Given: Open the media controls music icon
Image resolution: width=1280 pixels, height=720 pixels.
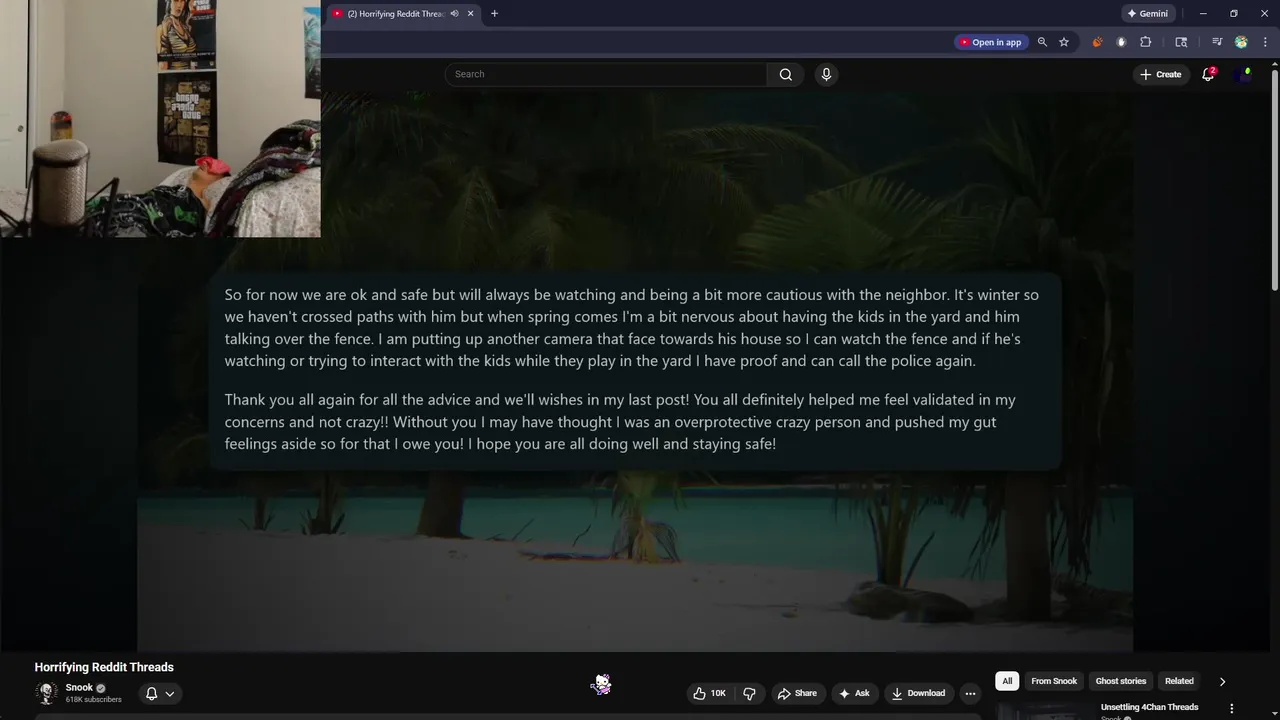Looking at the screenshot, I should tap(1217, 42).
